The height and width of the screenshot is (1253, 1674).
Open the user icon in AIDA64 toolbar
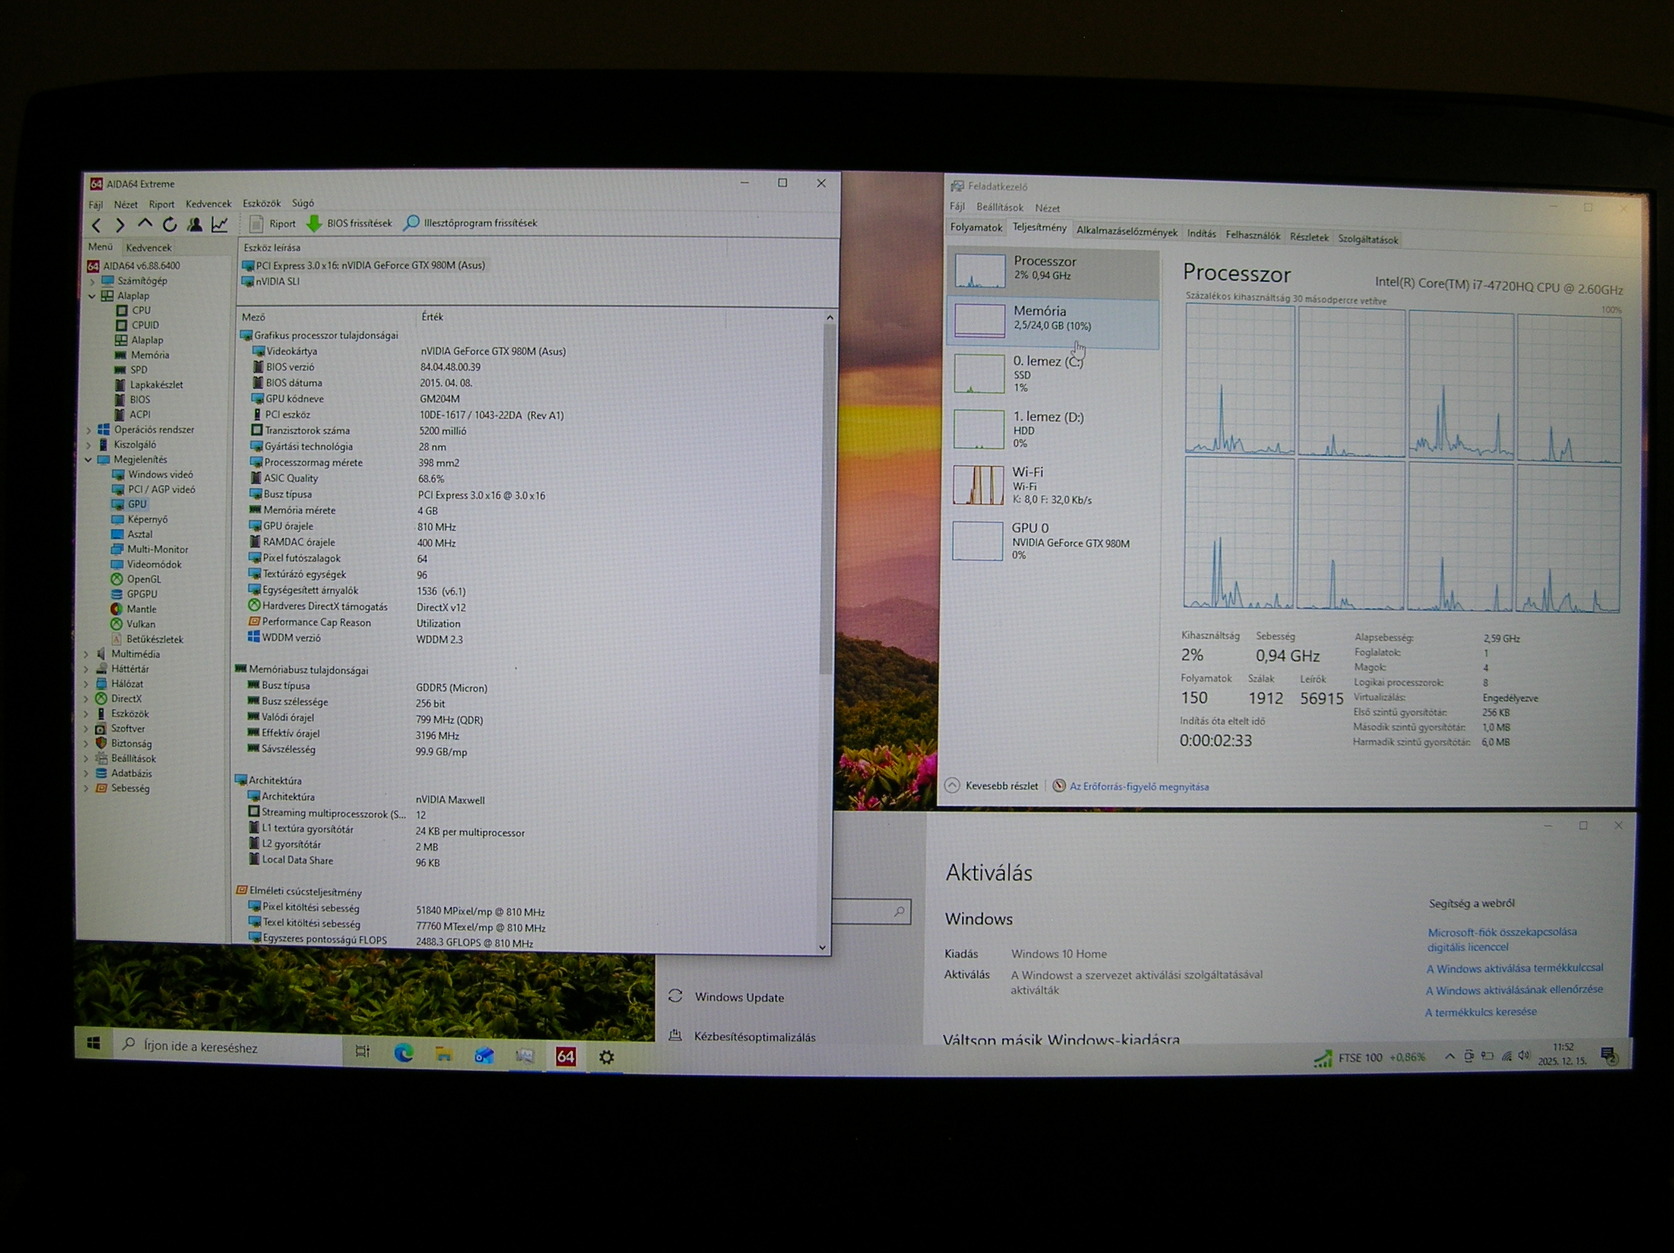click(x=195, y=225)
